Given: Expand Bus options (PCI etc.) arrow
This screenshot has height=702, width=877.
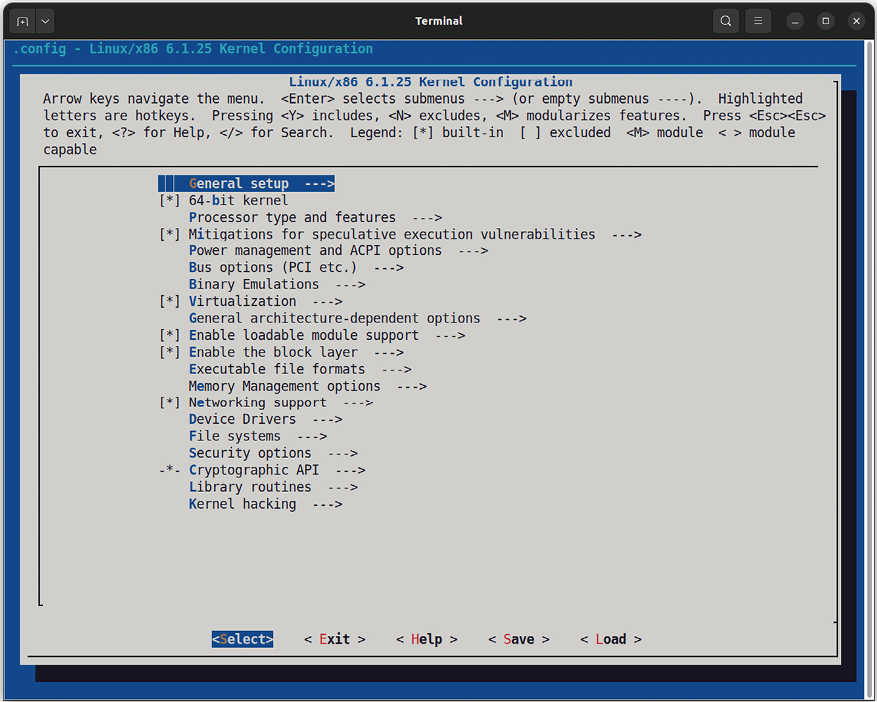Looking at the screenshot, I should pos(389,267).
